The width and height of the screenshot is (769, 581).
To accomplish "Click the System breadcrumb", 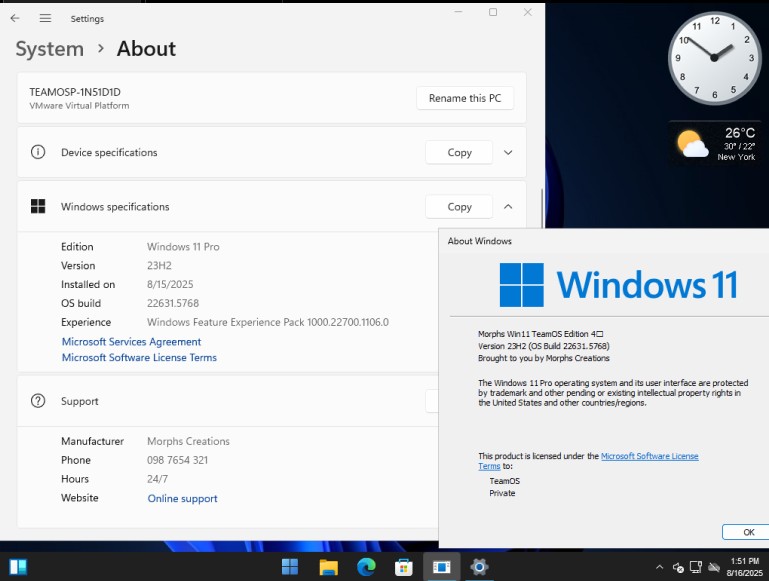I will [50, 49].
